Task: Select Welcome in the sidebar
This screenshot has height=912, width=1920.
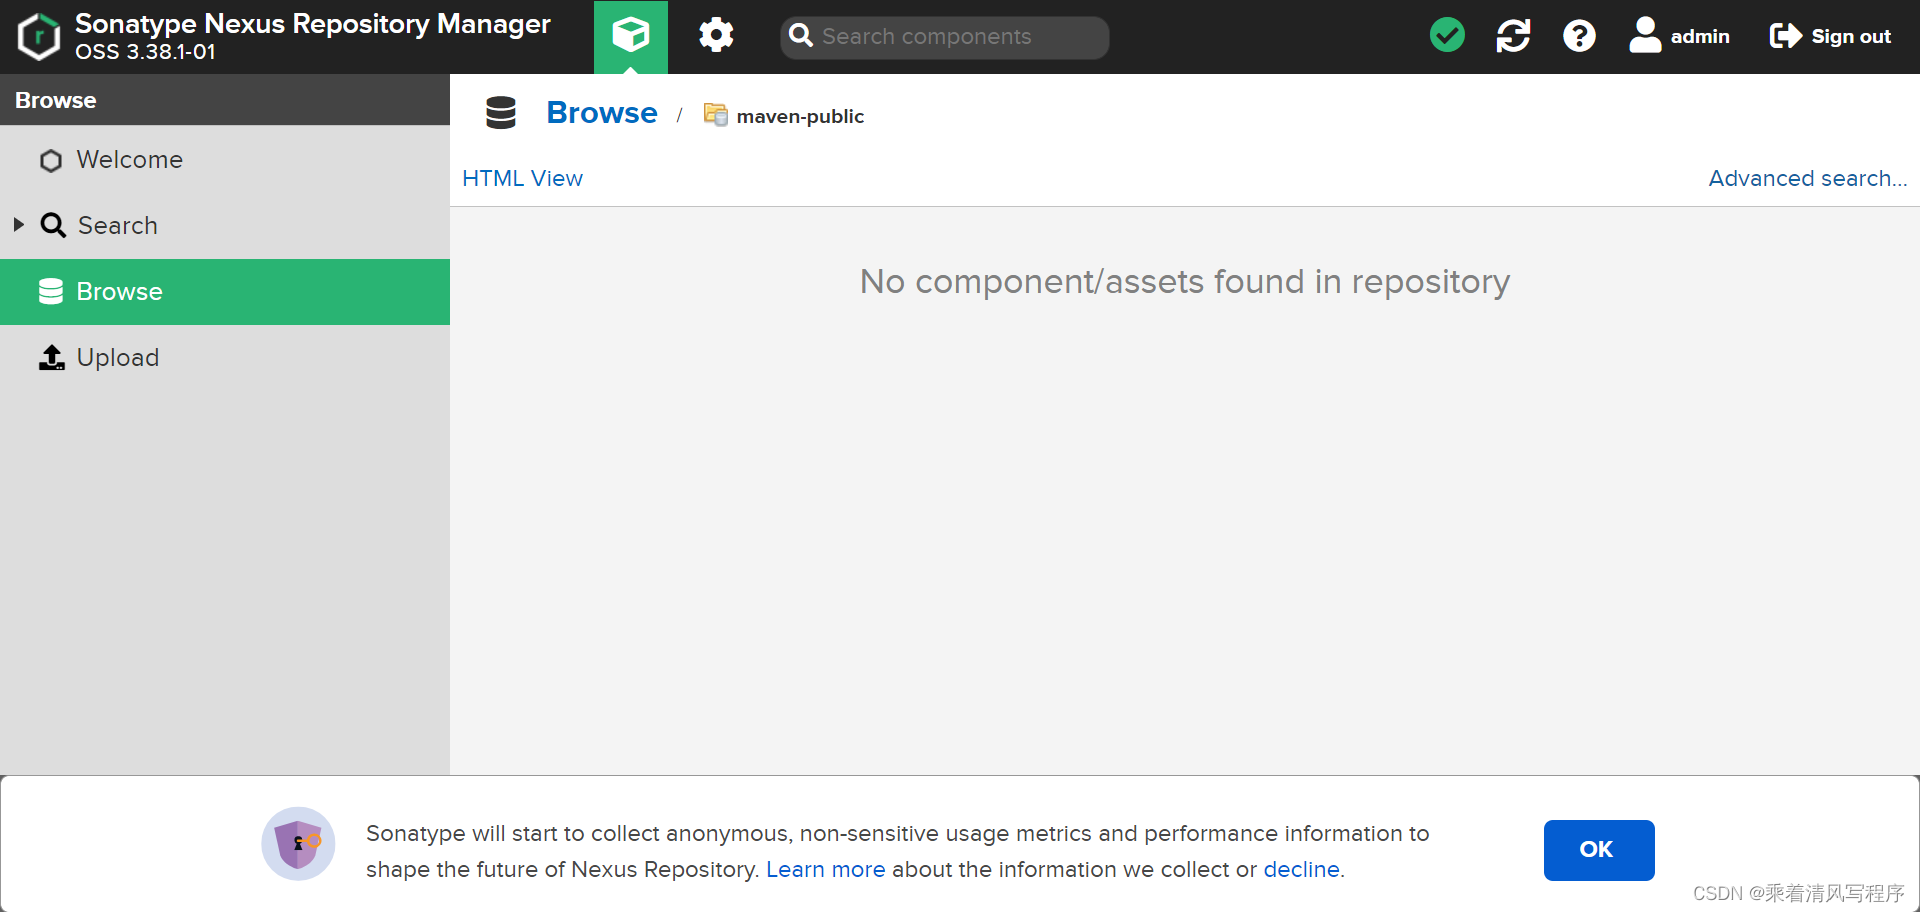Action: click(x=225, y=160)
